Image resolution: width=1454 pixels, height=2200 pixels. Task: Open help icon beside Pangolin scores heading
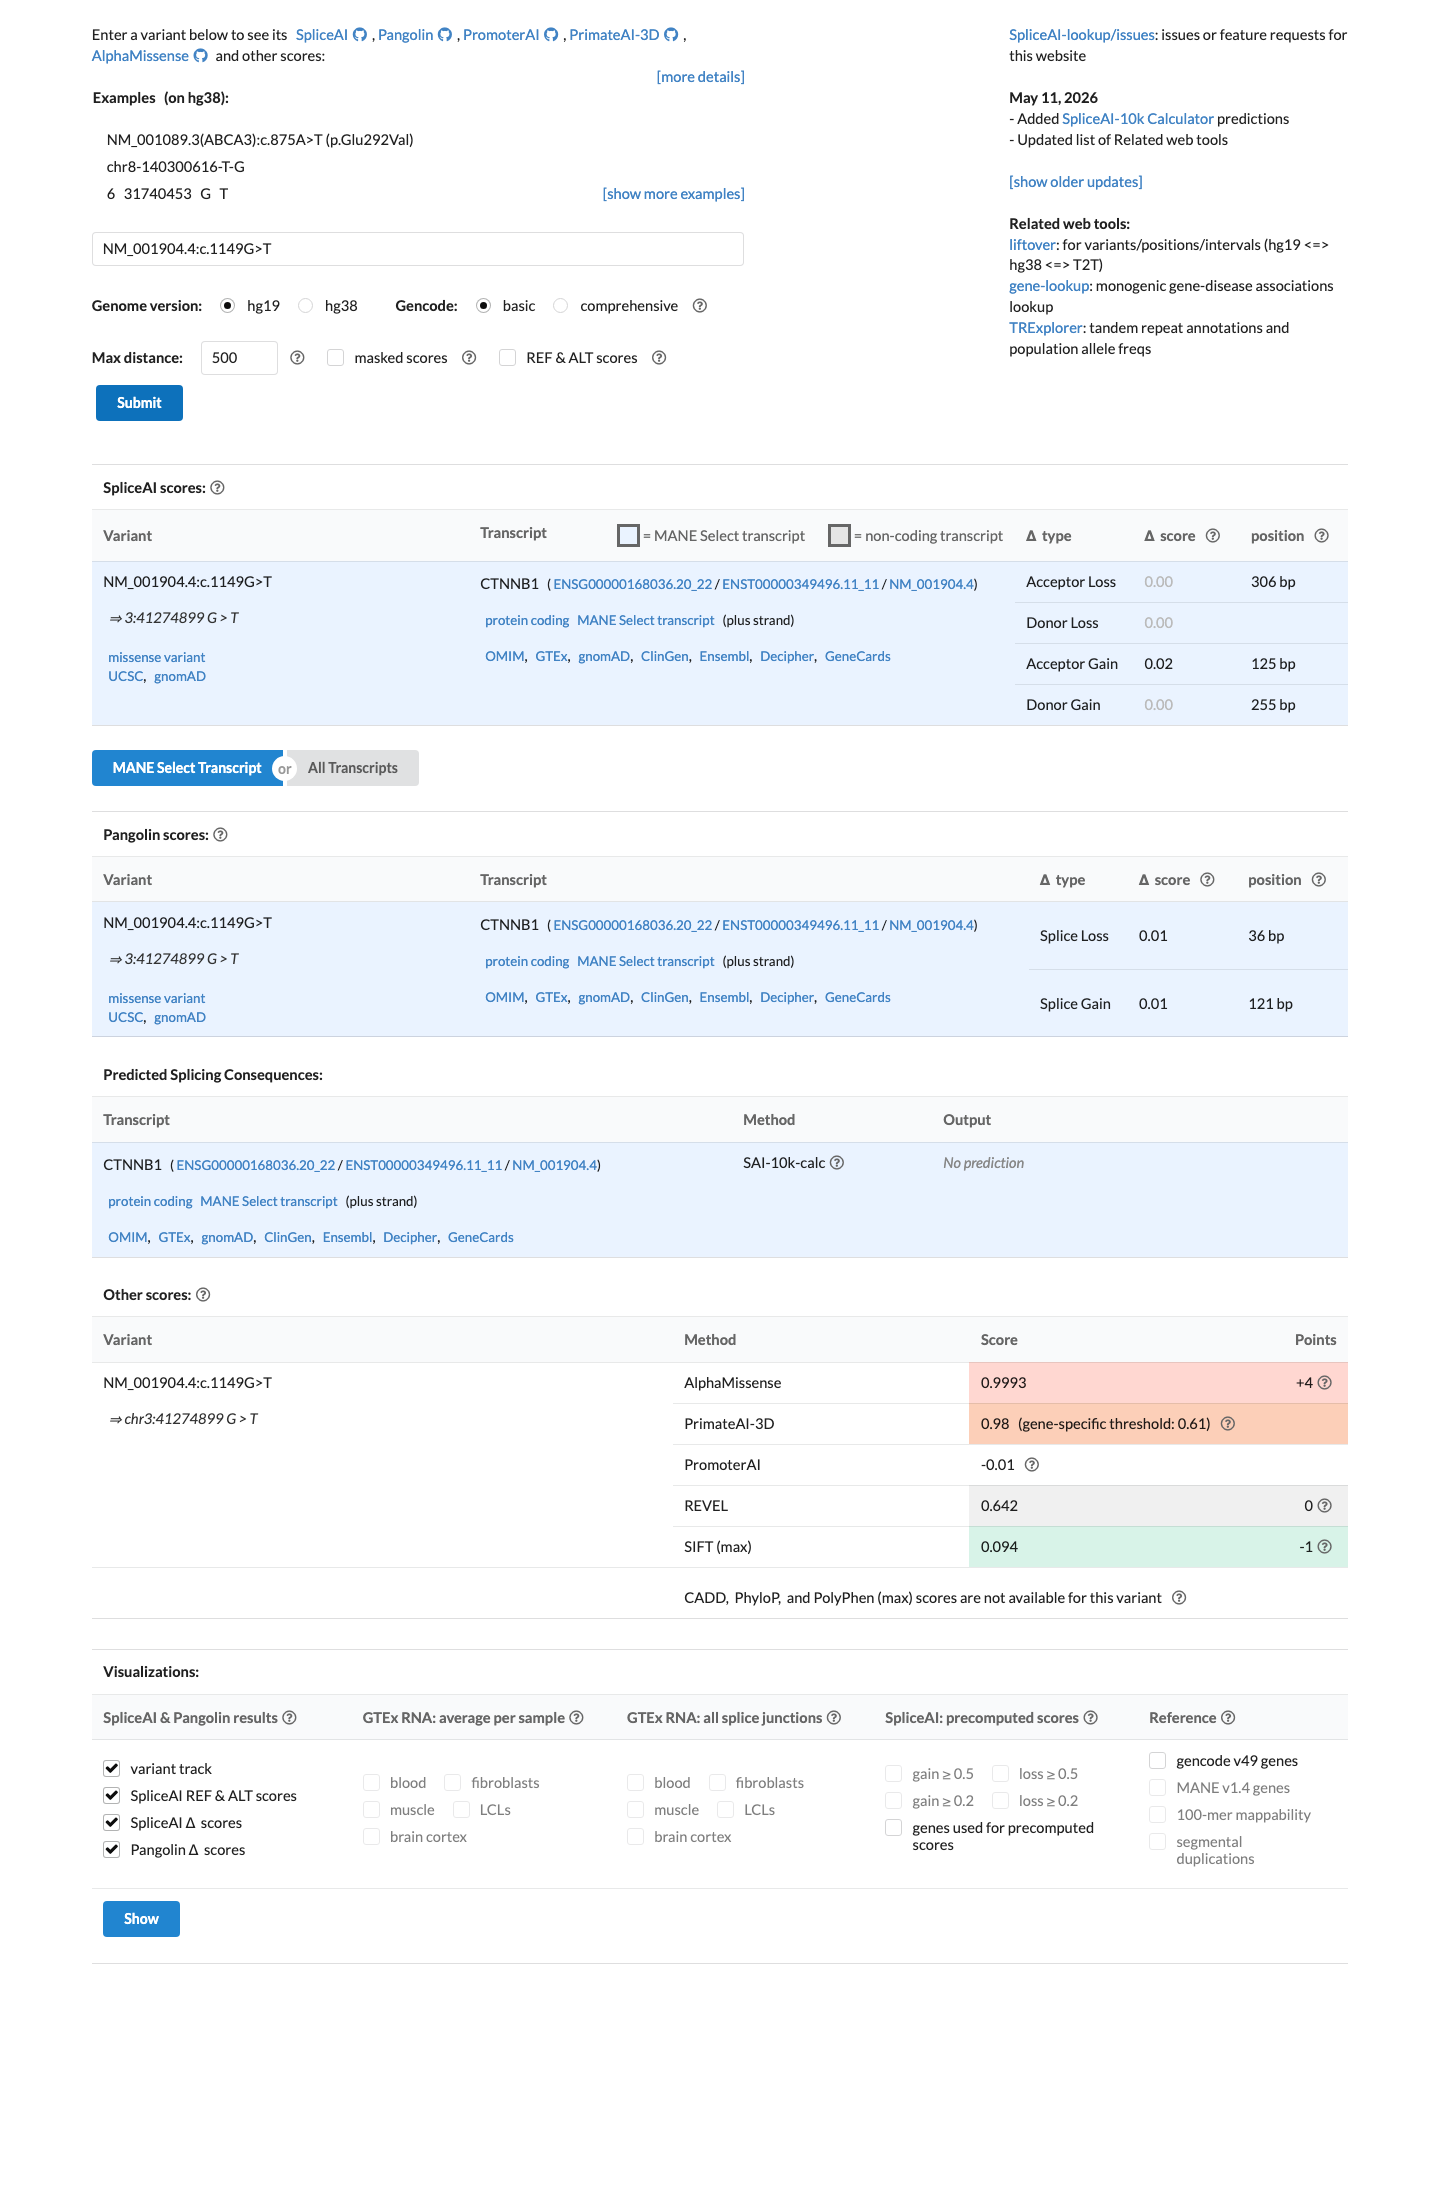(221, 835)
